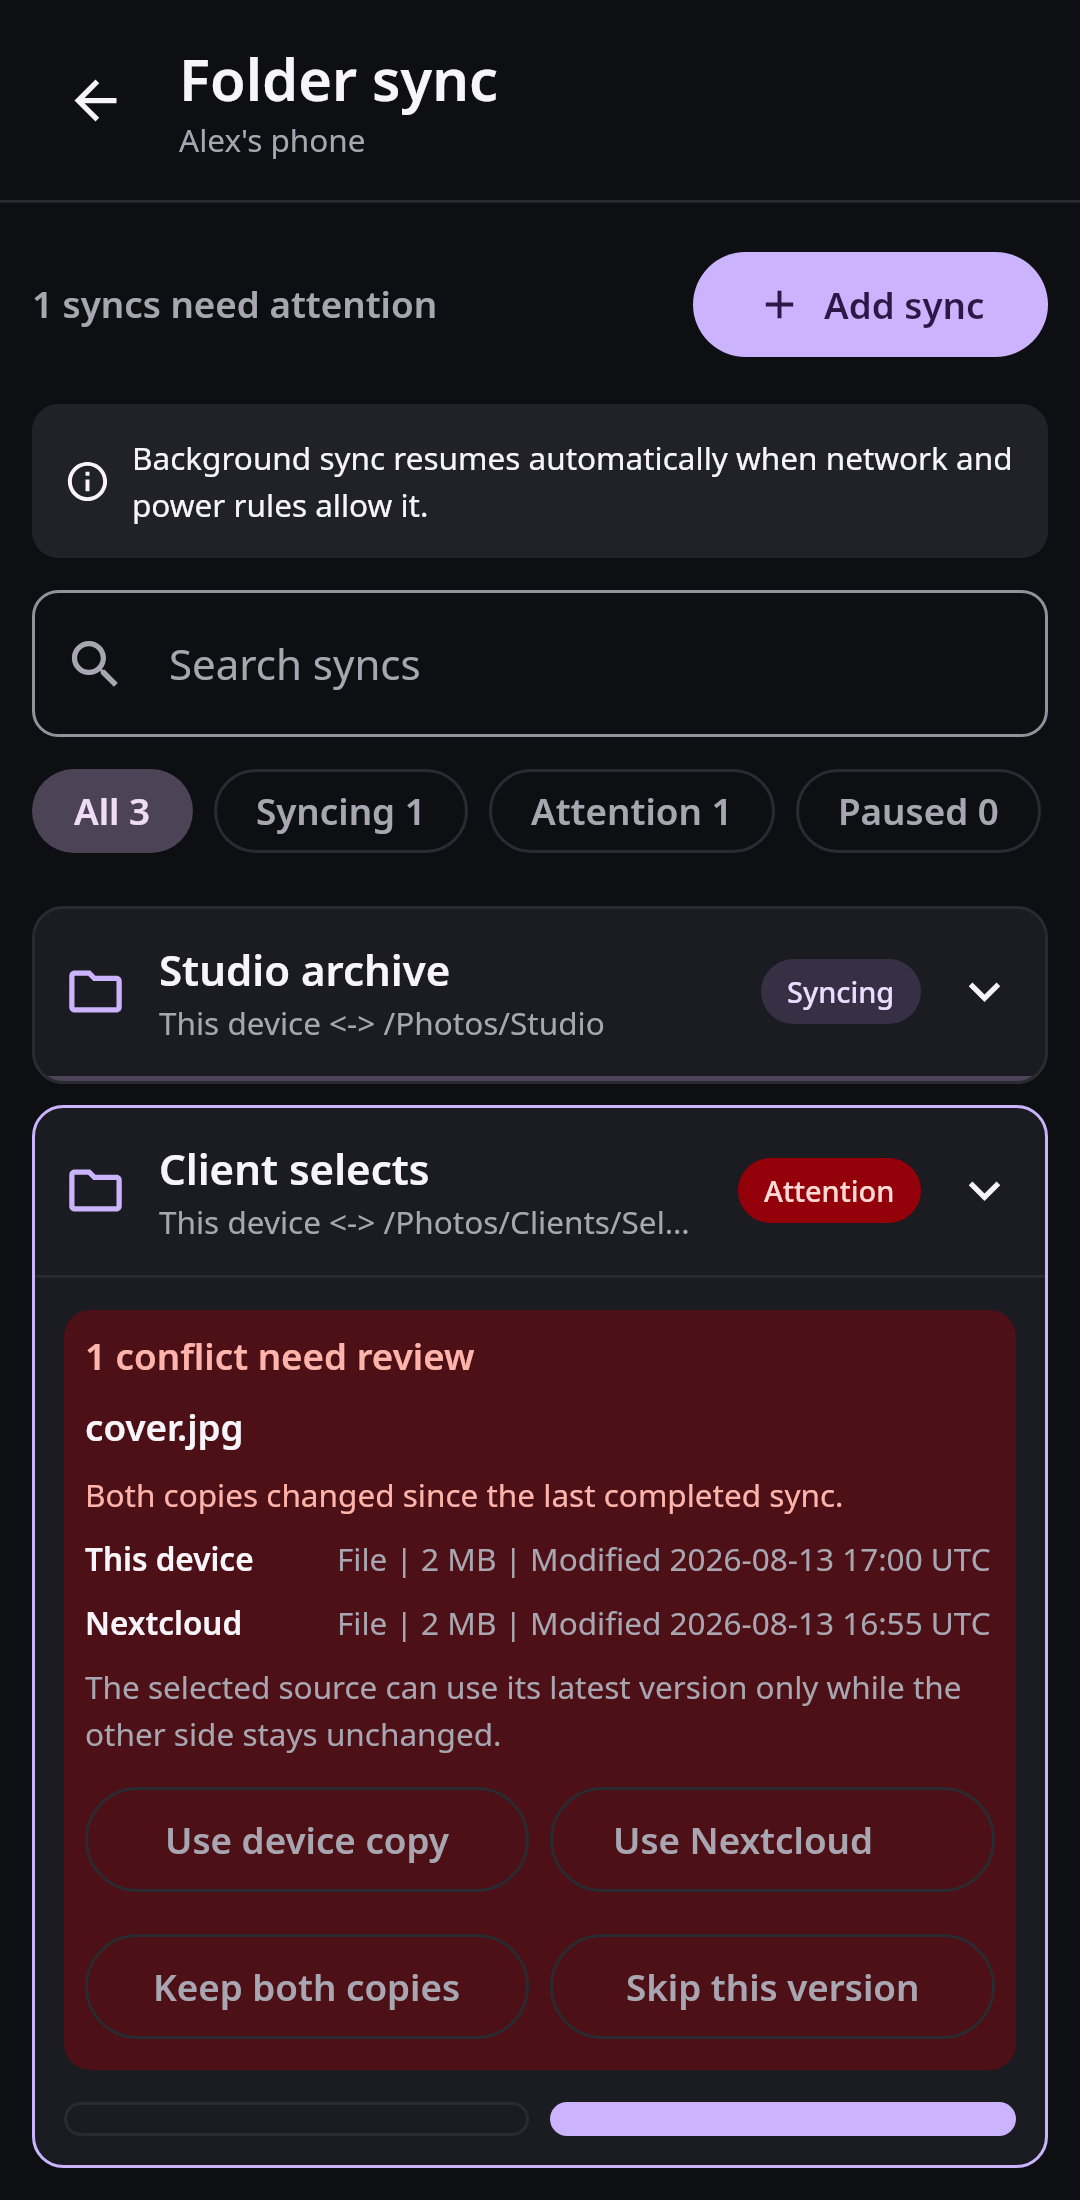Filter by Syncing 1
The image size is (1080, 2200).
pyautogui.click(x=340, y=811)
